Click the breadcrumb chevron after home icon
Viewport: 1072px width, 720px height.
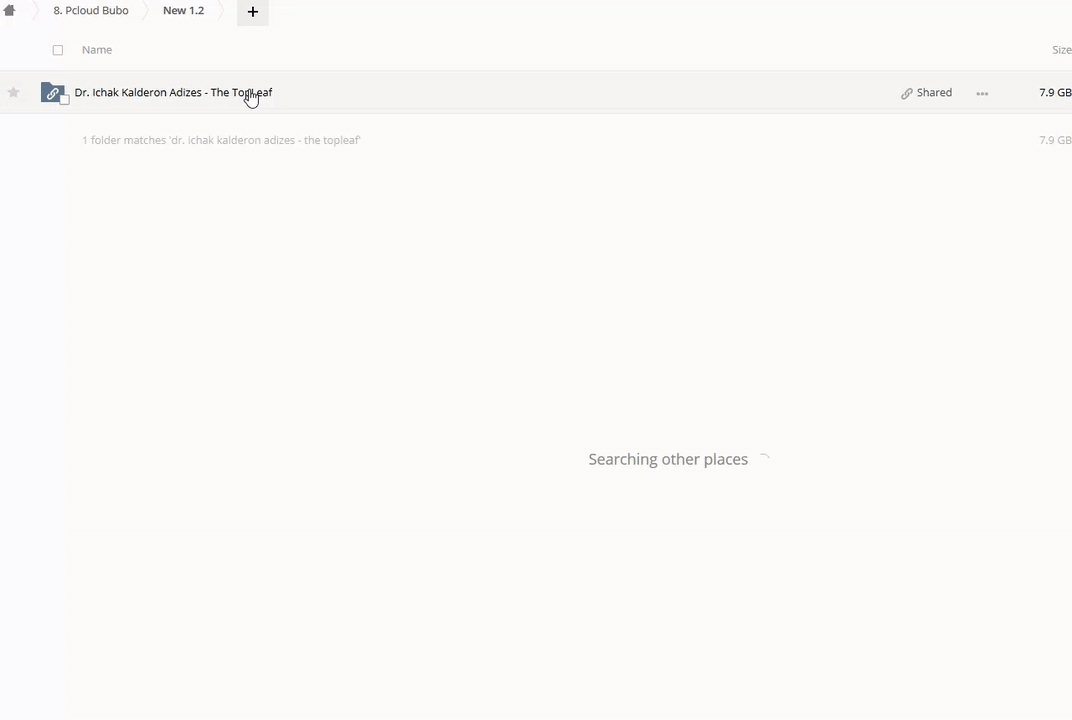pos(35,11)
